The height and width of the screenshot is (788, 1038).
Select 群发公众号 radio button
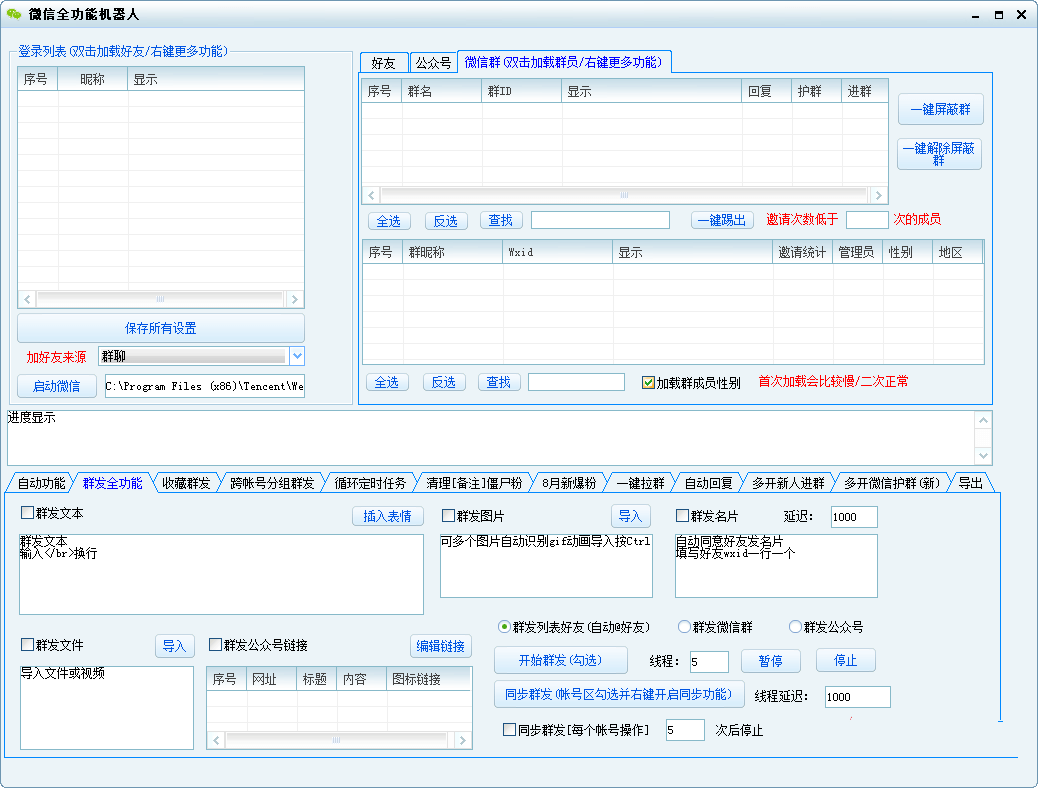(x=796, y=626)
